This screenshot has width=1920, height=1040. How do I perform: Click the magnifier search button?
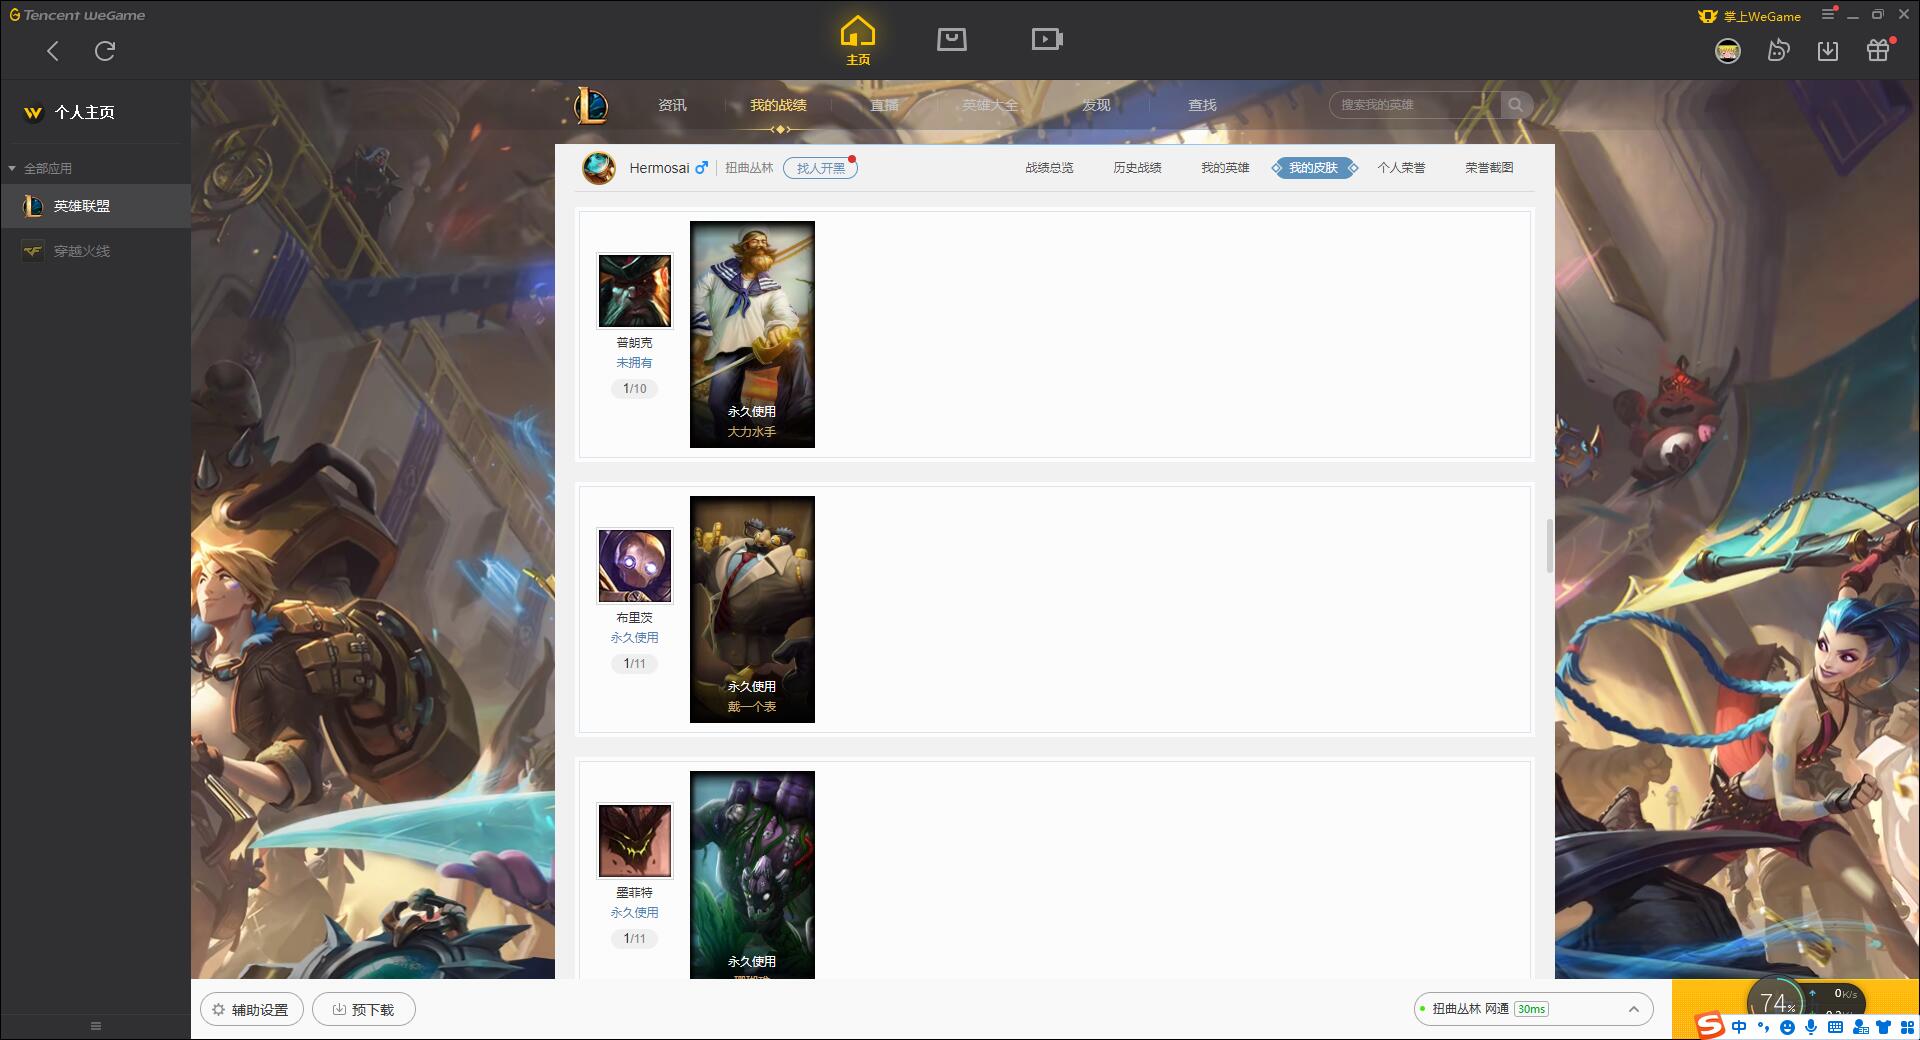click(x=1516, y=105)
